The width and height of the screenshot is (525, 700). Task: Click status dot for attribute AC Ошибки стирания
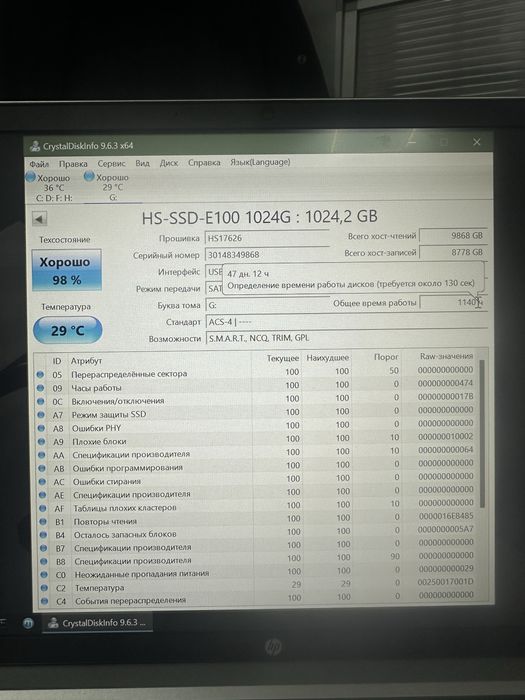[x=42, y=482]
